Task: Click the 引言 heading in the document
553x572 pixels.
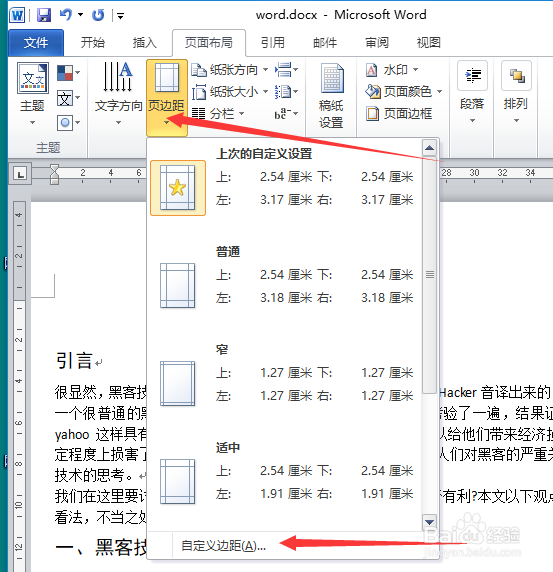Action: pos(74,360)
